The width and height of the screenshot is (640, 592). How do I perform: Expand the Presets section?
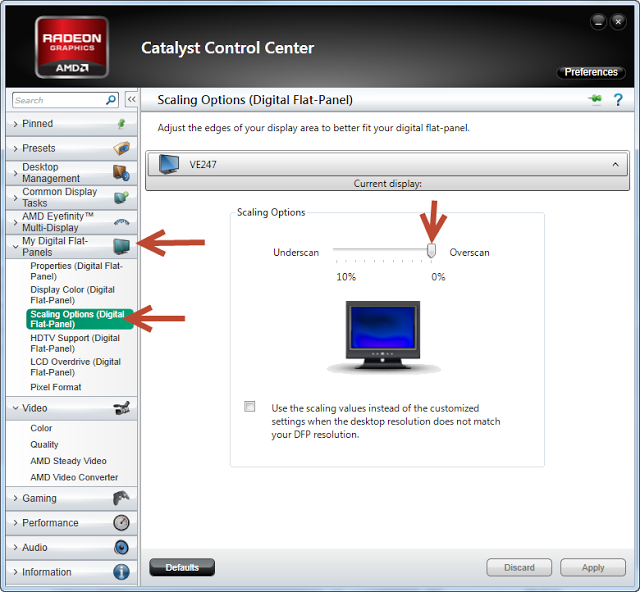16,149
